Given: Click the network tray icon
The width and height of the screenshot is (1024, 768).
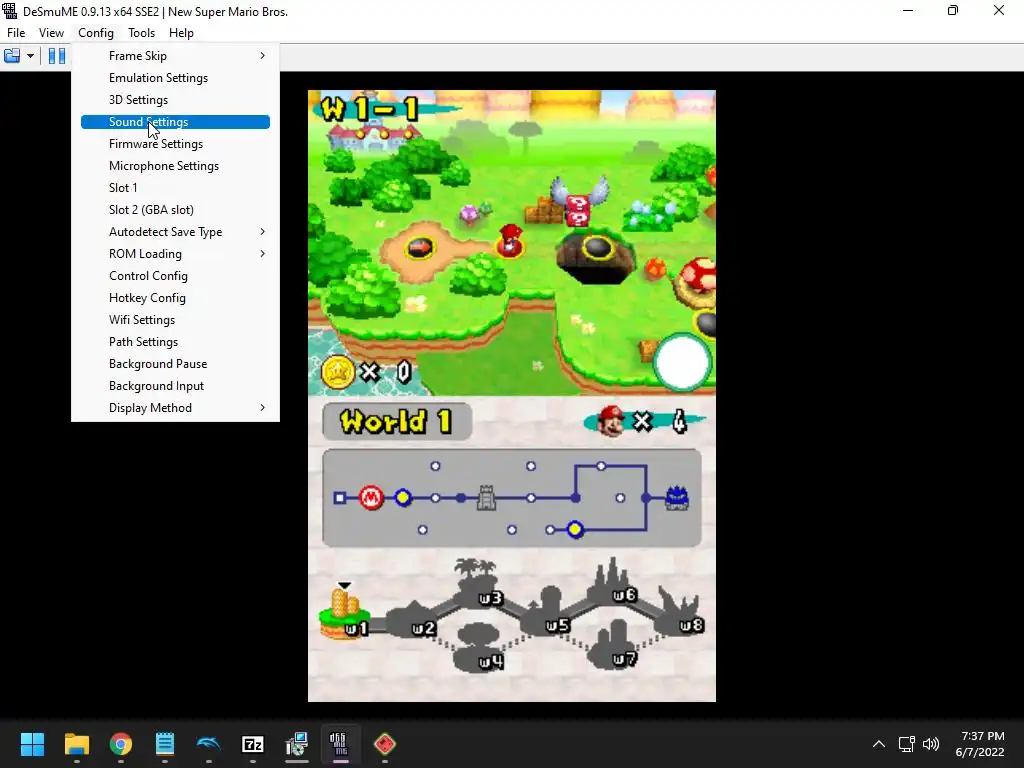Looking at the screenshot, I should (x=906, y=744).
